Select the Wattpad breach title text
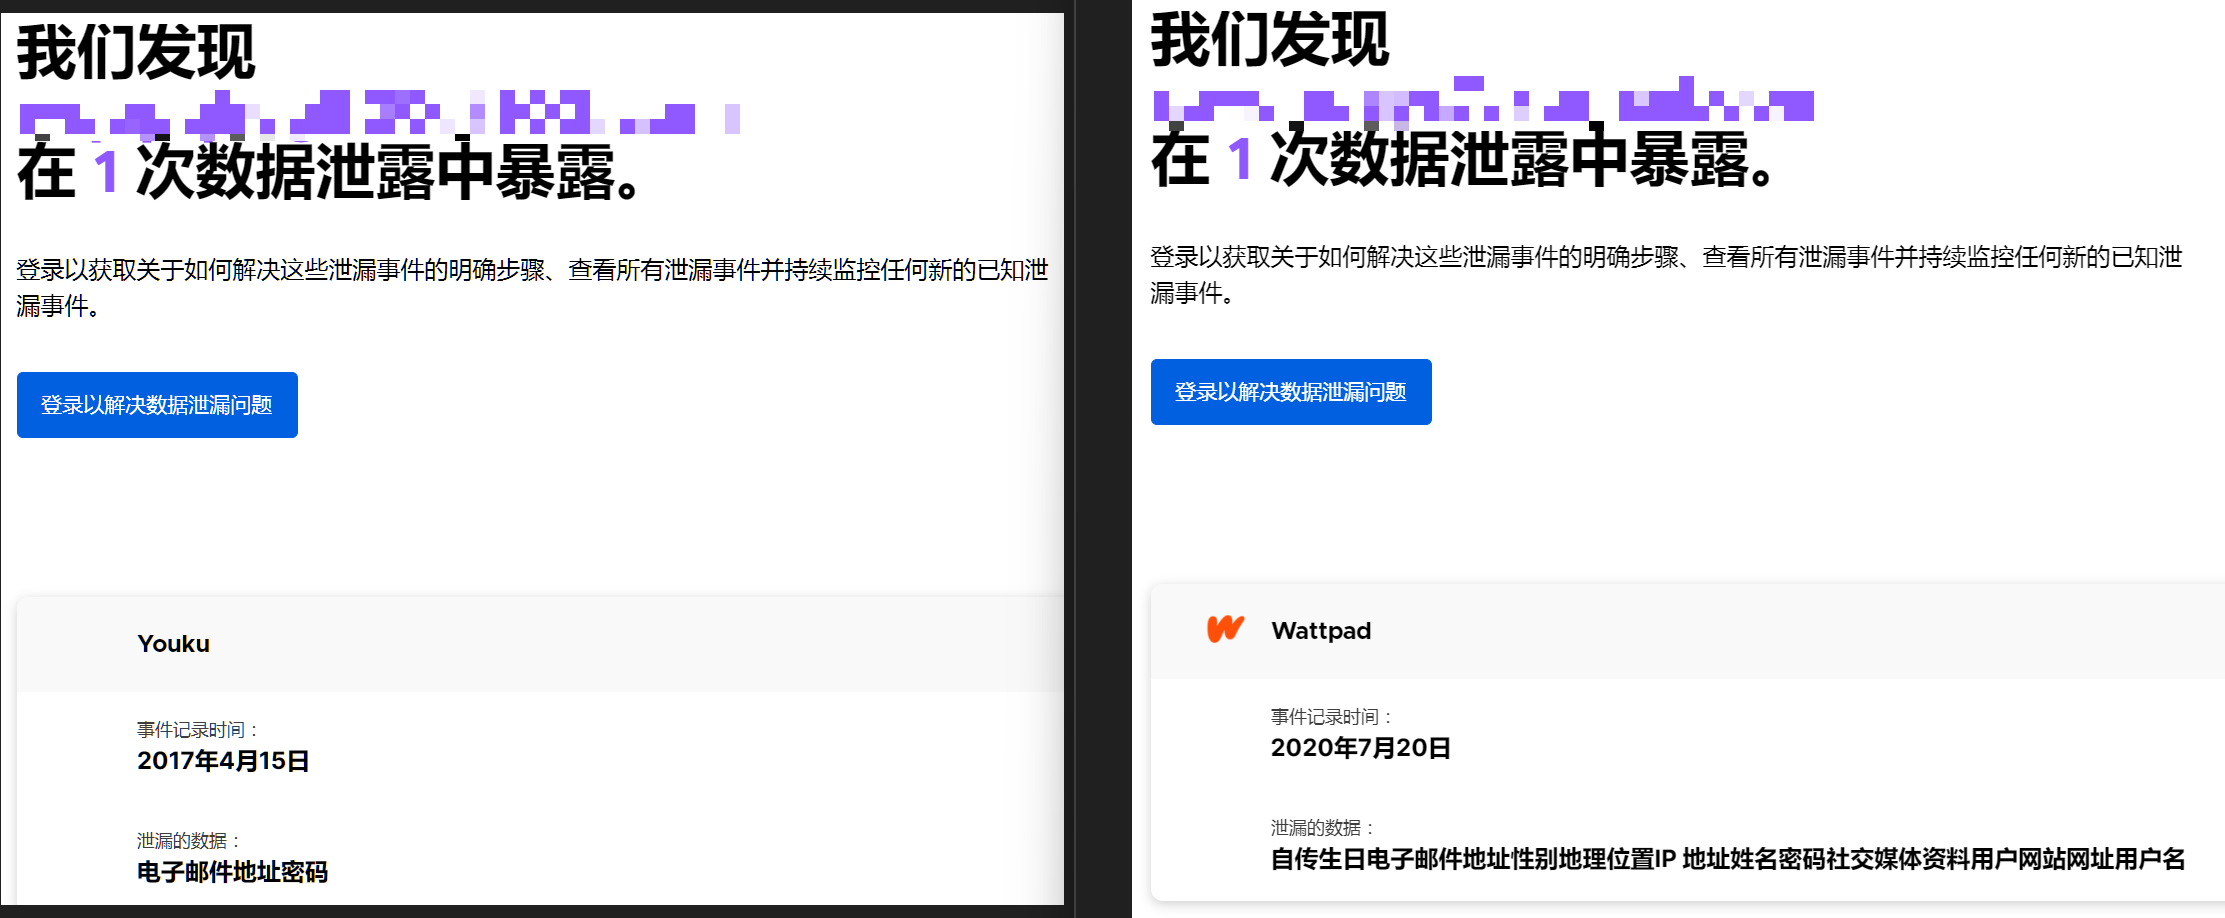2225x918 pixels. [1320, 631]
